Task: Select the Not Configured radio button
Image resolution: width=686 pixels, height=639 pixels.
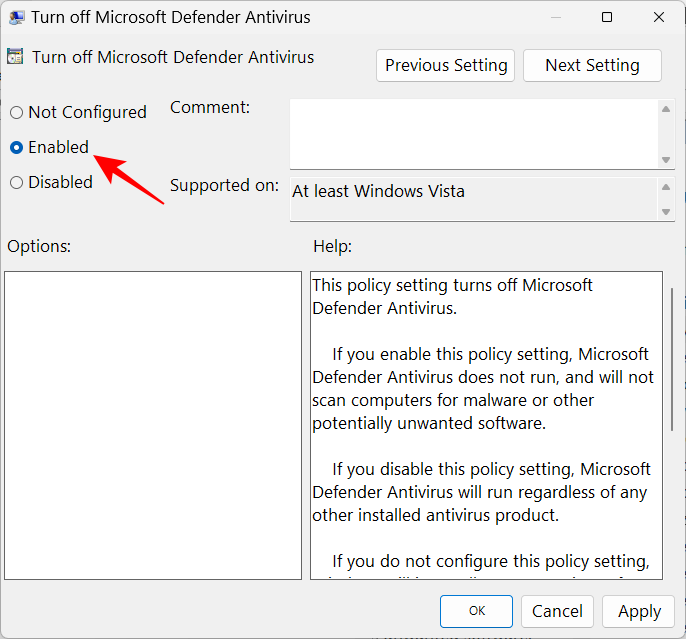Action: pyautogui.click(x=17, y=113)
